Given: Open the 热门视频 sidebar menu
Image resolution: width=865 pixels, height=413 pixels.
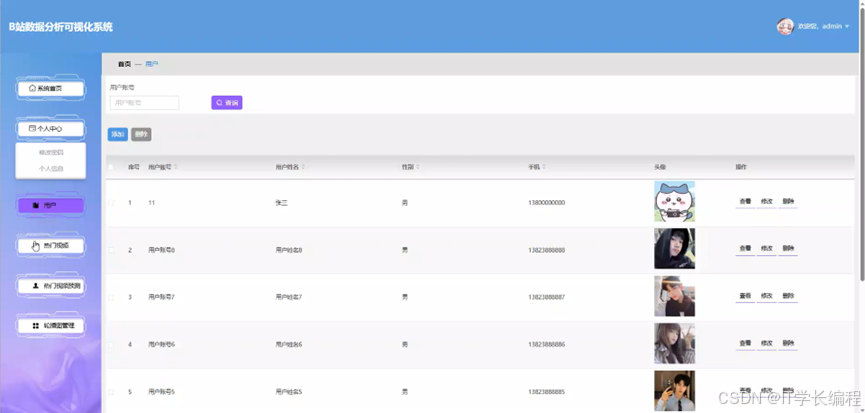Looking at the screenshot, I should pos(51,245).
